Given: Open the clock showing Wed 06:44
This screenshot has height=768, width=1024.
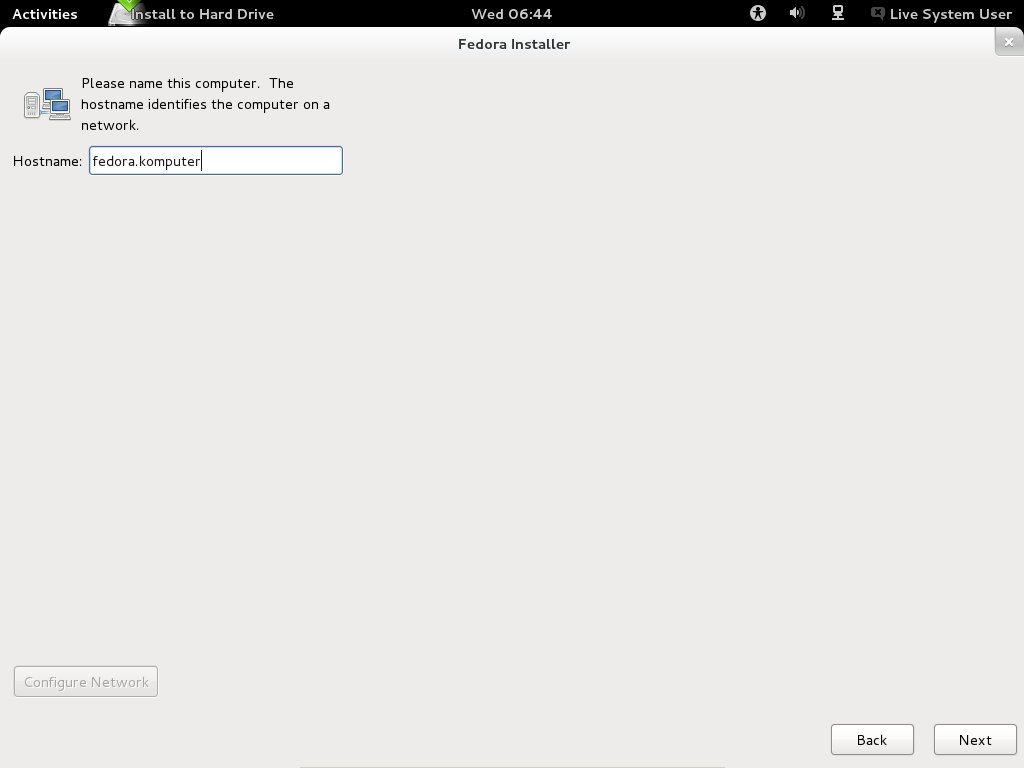Looking at the screenshot, I should pos(511,14).
